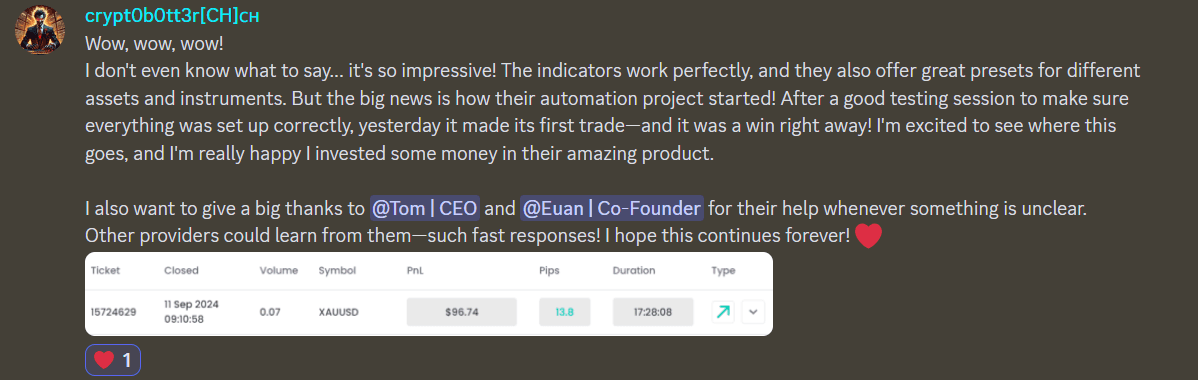Image resolution: width=1198 pixels, height=380 pixels.
Task: Click the Closed column header
Action: tap(181, 271)
